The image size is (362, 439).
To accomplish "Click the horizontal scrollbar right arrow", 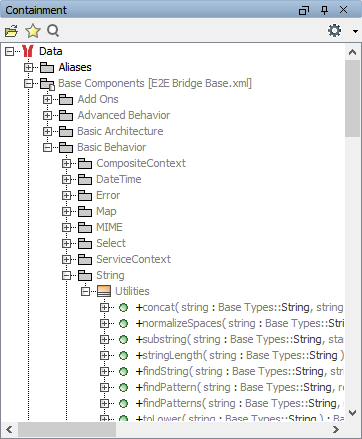I will [336, 430].
